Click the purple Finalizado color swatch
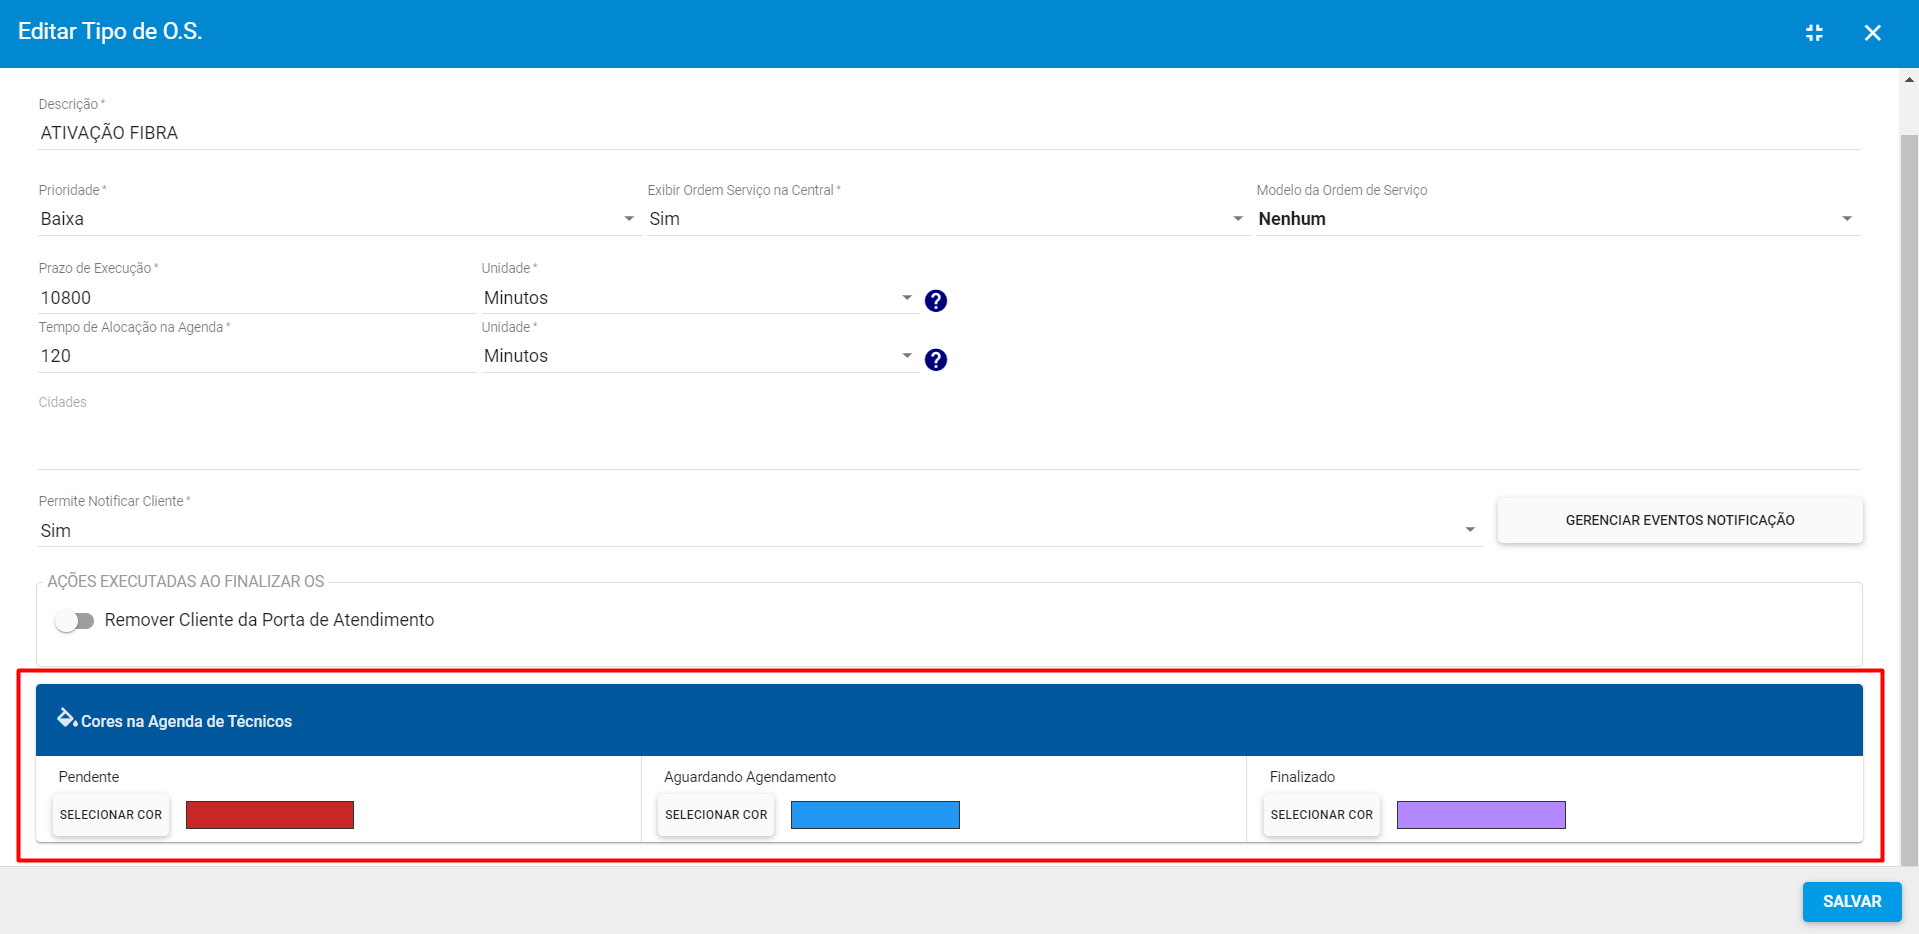 [x=1481, y=815]
